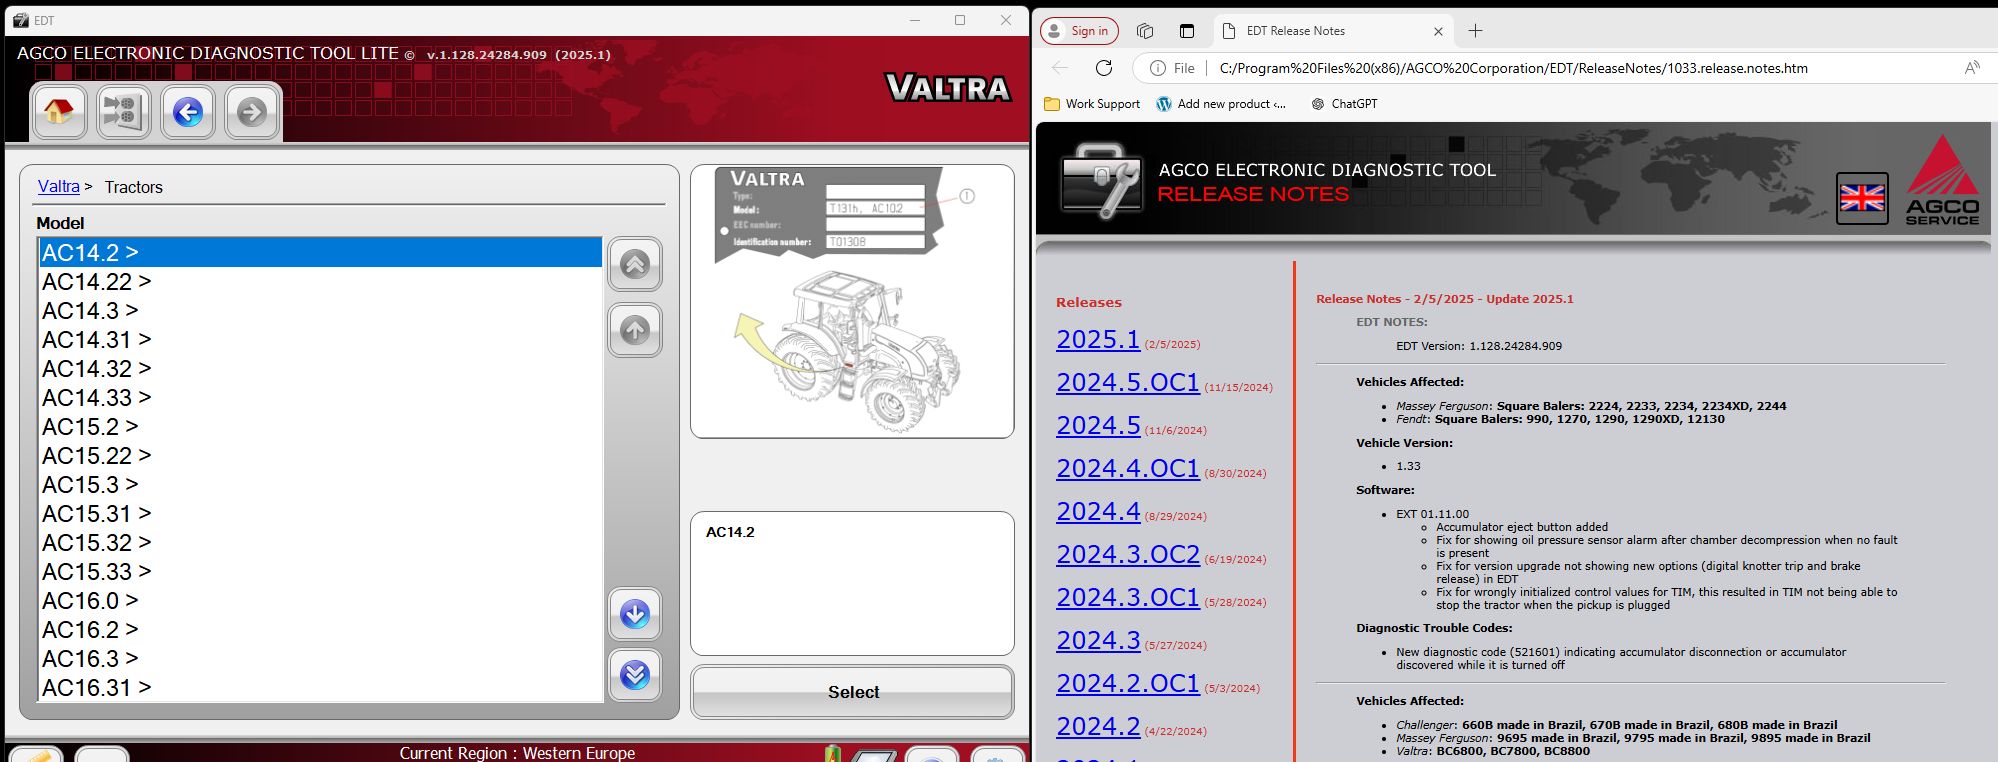
Task: Select model AC14.3 in list
Action: click(320, 311)
